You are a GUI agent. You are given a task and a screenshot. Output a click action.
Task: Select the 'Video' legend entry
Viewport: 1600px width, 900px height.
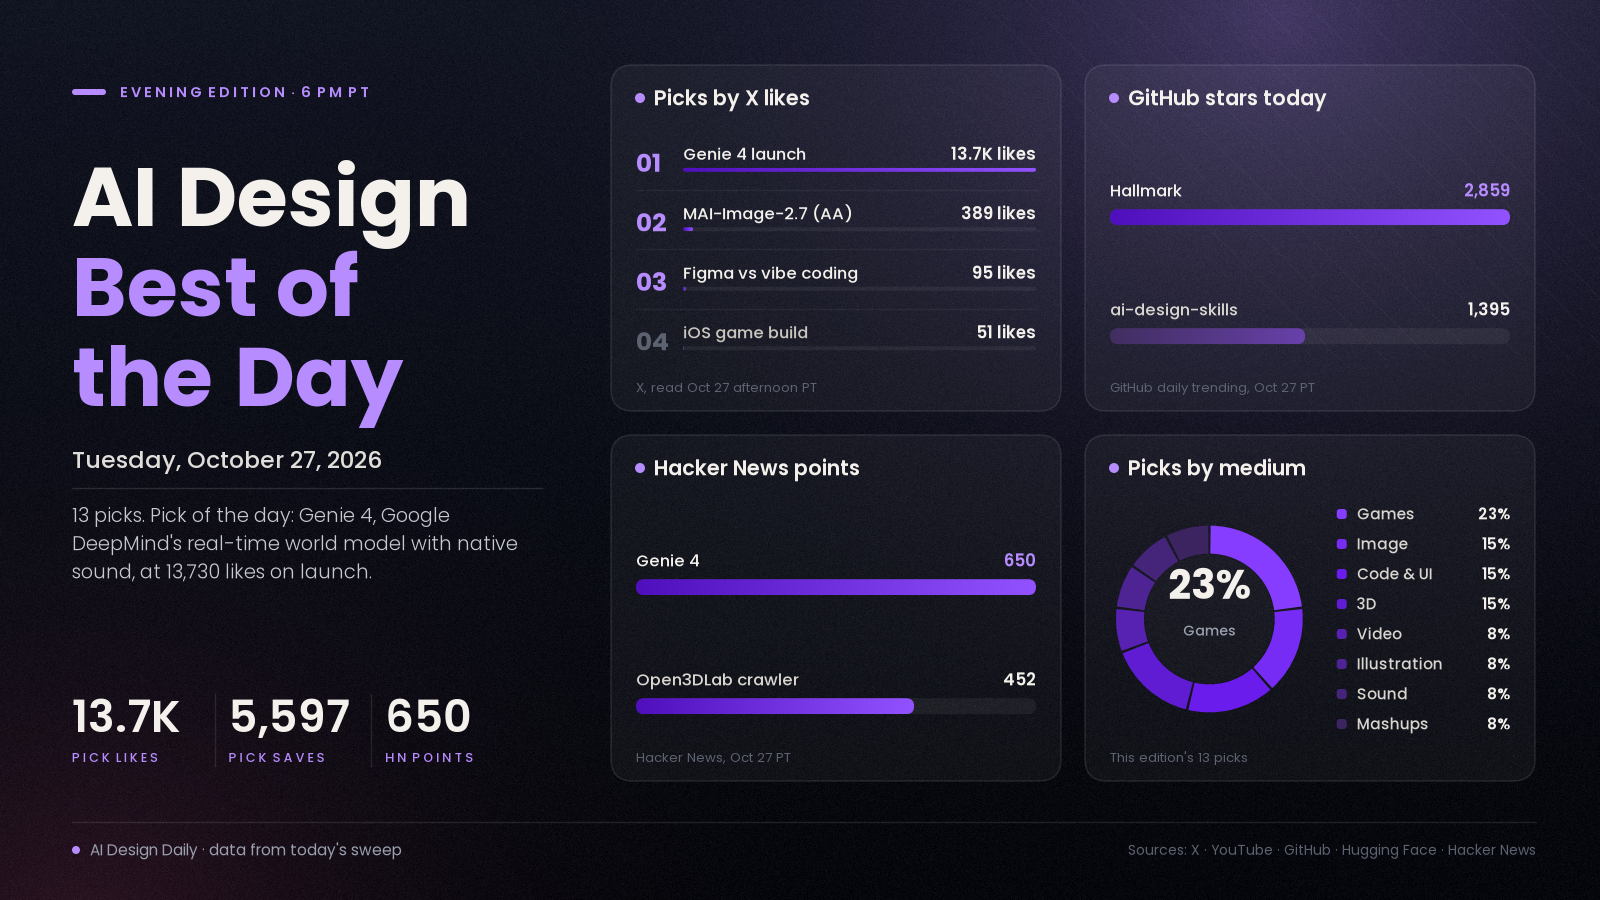click(x=1423, y=634)
